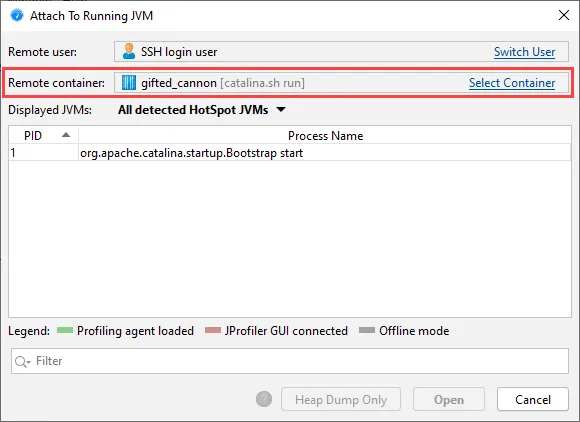The width and height of the screenshot is (580, 422).
Task: Click the green Profiling agent loaded swatch
Action: 65,330
